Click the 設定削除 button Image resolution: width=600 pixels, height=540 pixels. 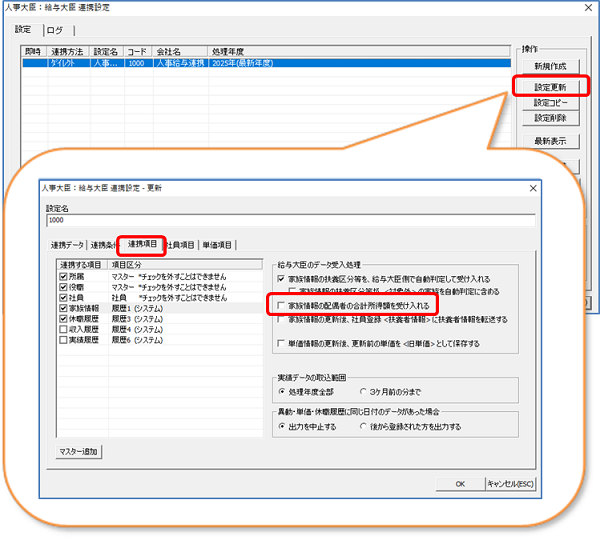549,118
